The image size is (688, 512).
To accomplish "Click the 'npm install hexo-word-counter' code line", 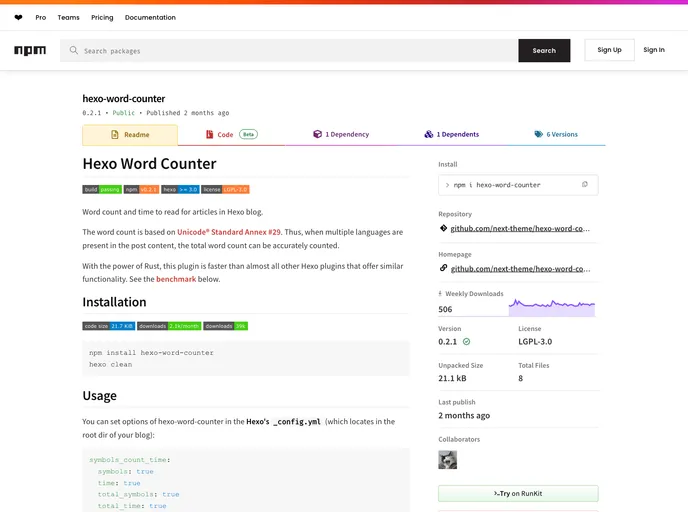I will 151,353.
